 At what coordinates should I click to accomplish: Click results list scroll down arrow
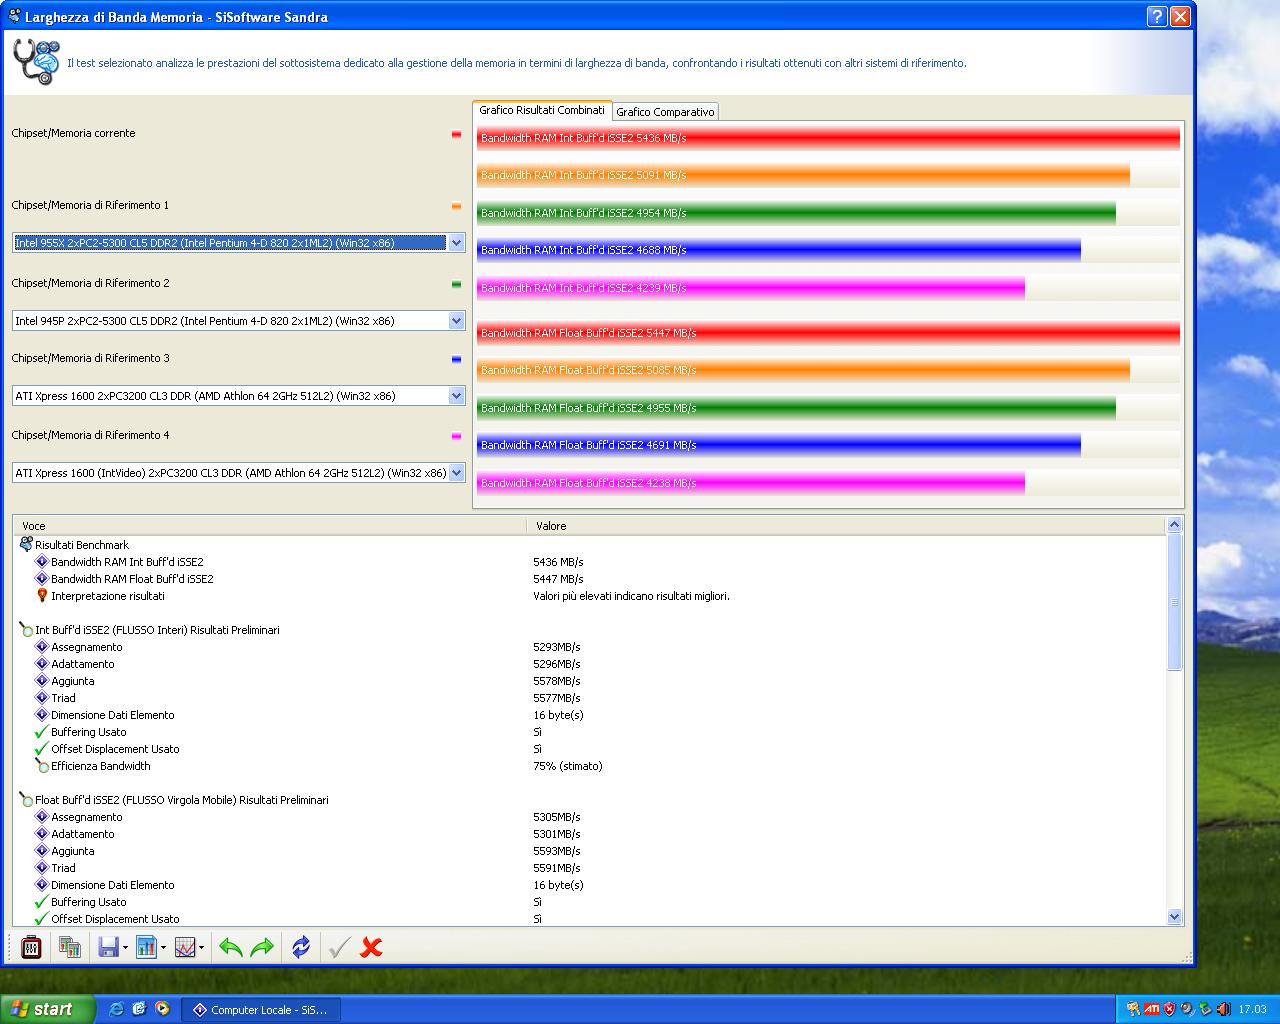pos(1175,917)
